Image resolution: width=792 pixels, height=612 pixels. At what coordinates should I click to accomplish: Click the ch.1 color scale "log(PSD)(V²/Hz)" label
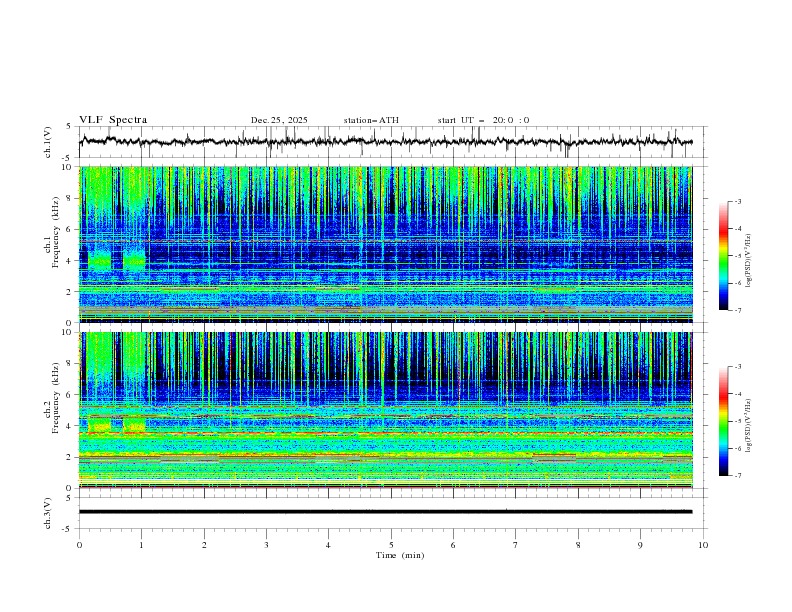click(748, 261)
